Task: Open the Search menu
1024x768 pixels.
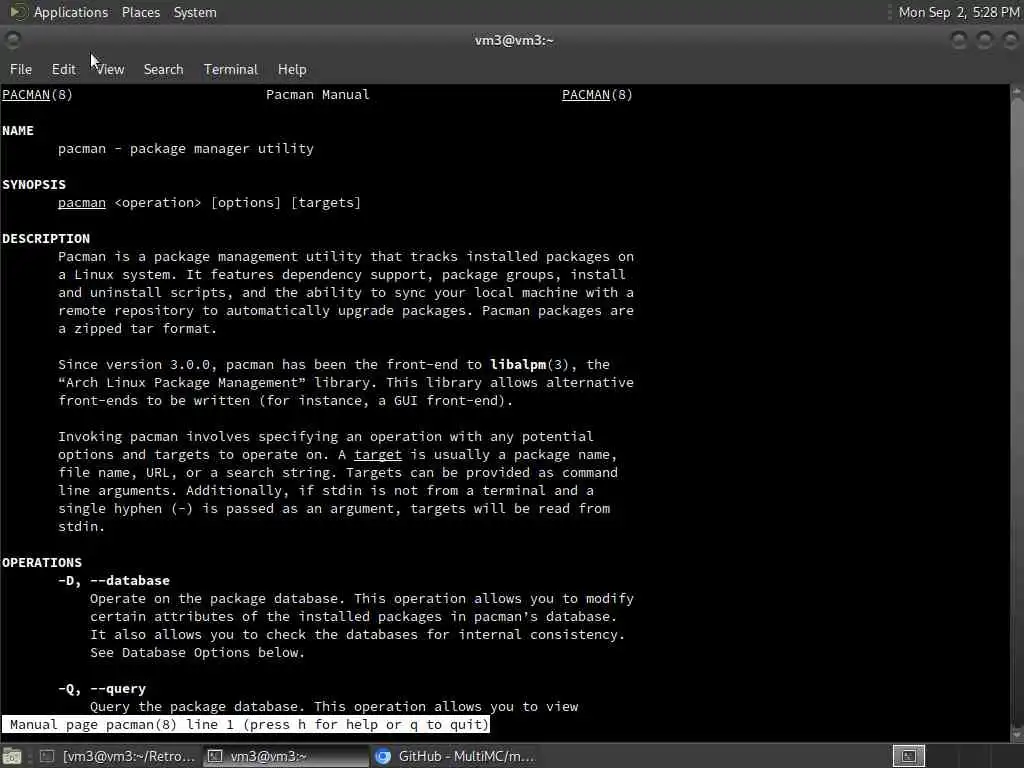Action: click(x=163, y=69)
